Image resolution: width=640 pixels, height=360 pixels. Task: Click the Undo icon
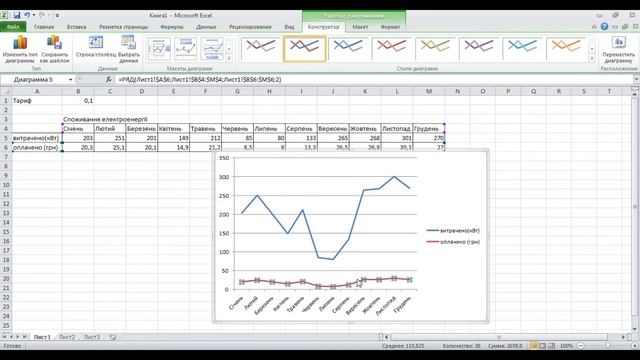click(x=27, y=16)
